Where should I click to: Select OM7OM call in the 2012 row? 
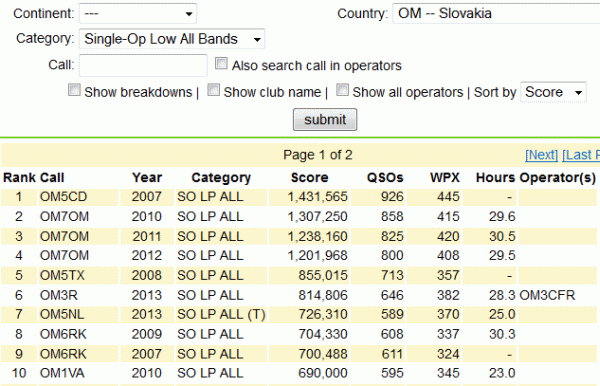[x=64, y=256]
